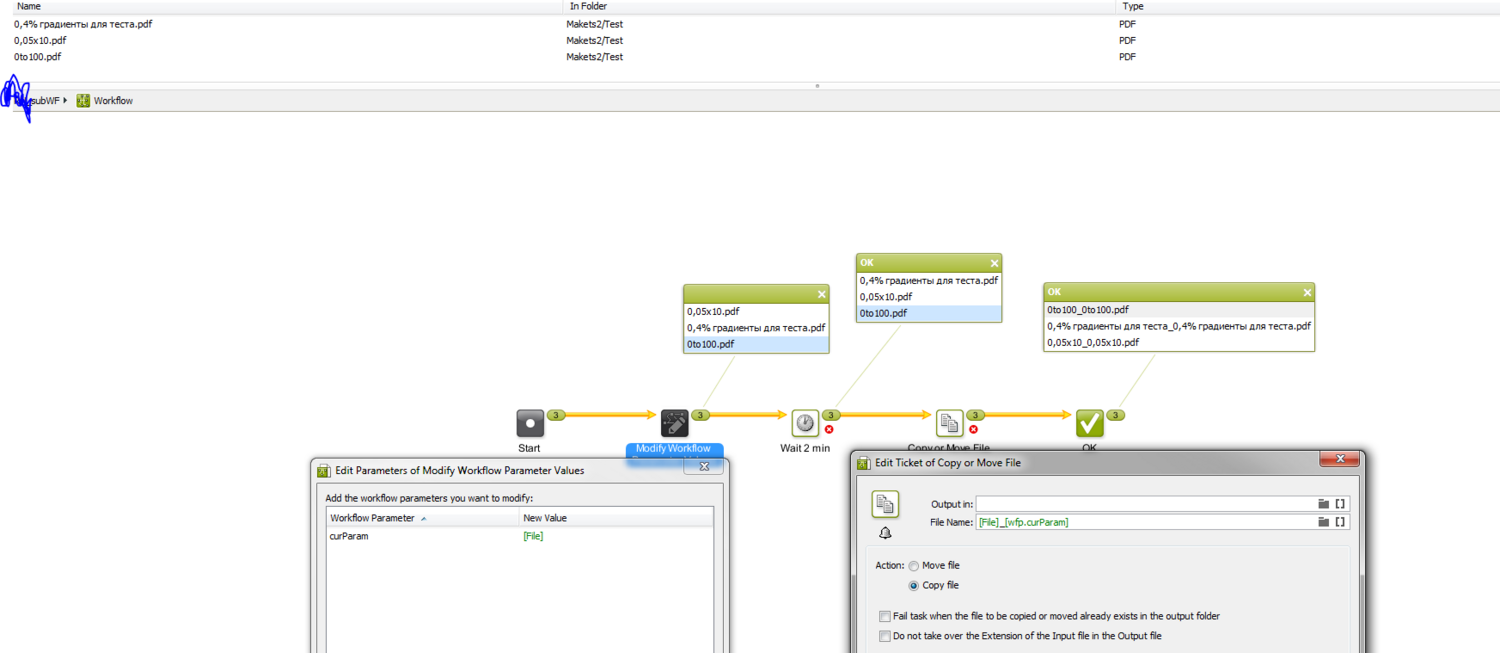Select the Wait 2 min clock node
This screenshot has width=1500, height=653.
pos(805,423)
